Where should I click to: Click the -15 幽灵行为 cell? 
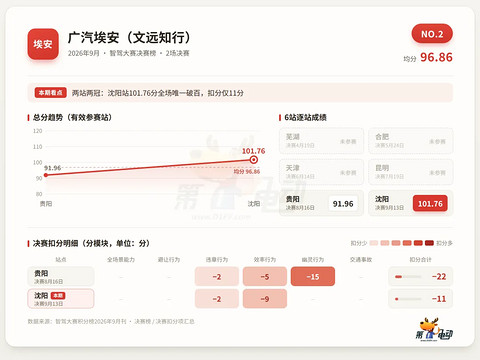pos(313,276)
